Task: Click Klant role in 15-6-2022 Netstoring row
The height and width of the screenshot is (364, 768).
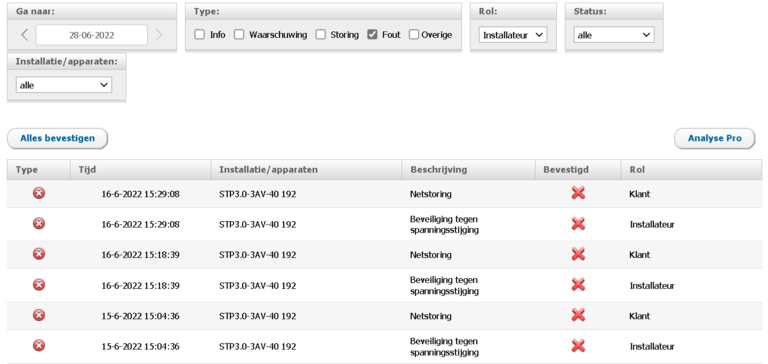Action: click(640, 316)
